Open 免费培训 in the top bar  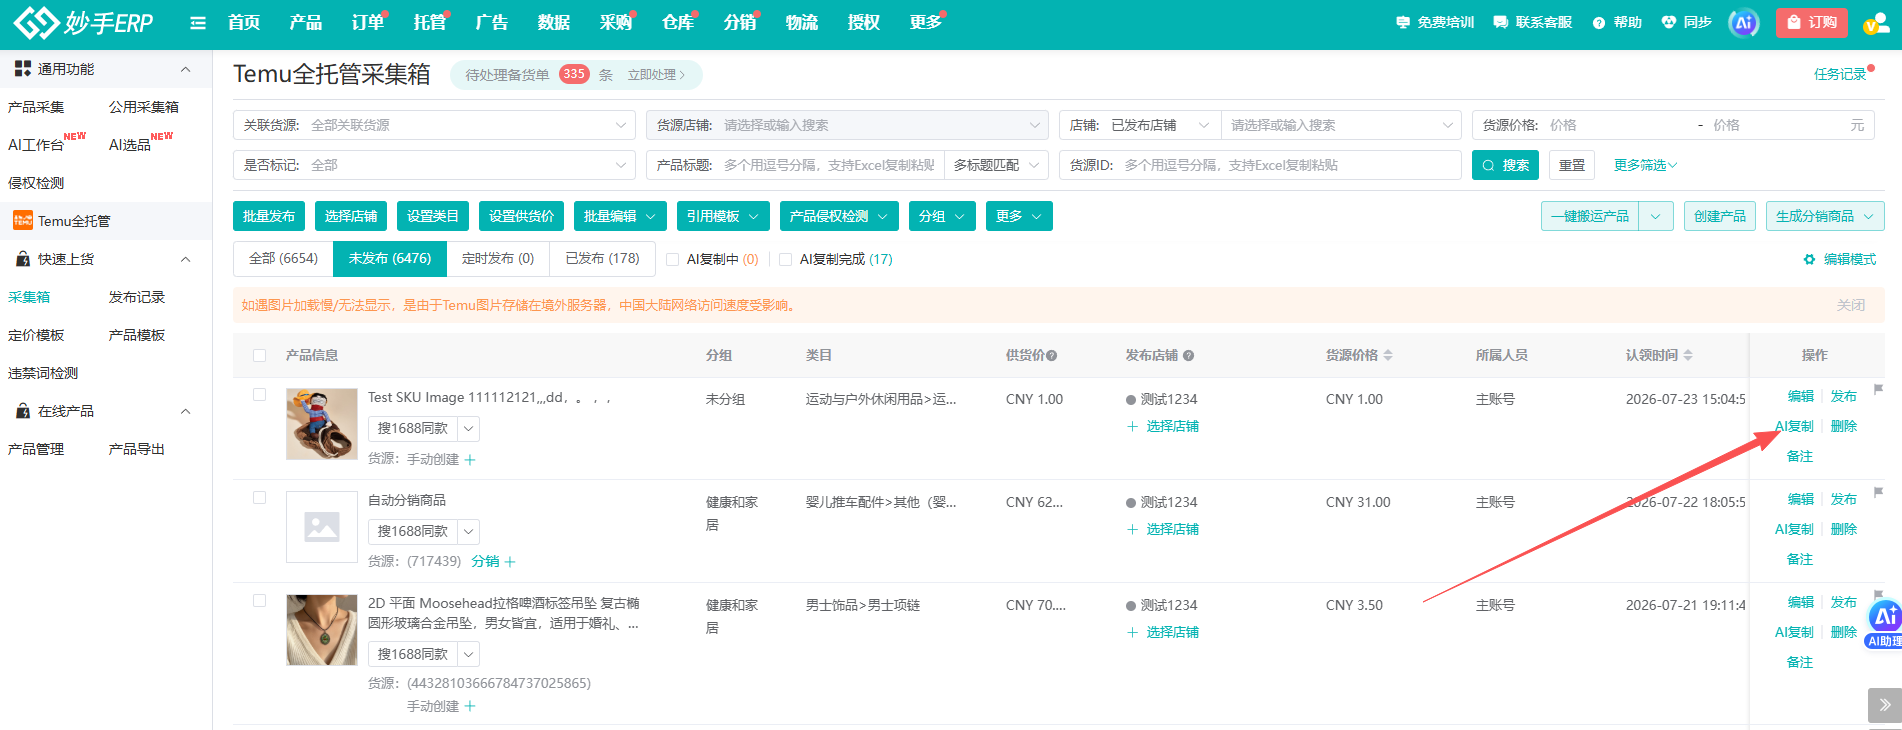click(x=1435, y=22)
